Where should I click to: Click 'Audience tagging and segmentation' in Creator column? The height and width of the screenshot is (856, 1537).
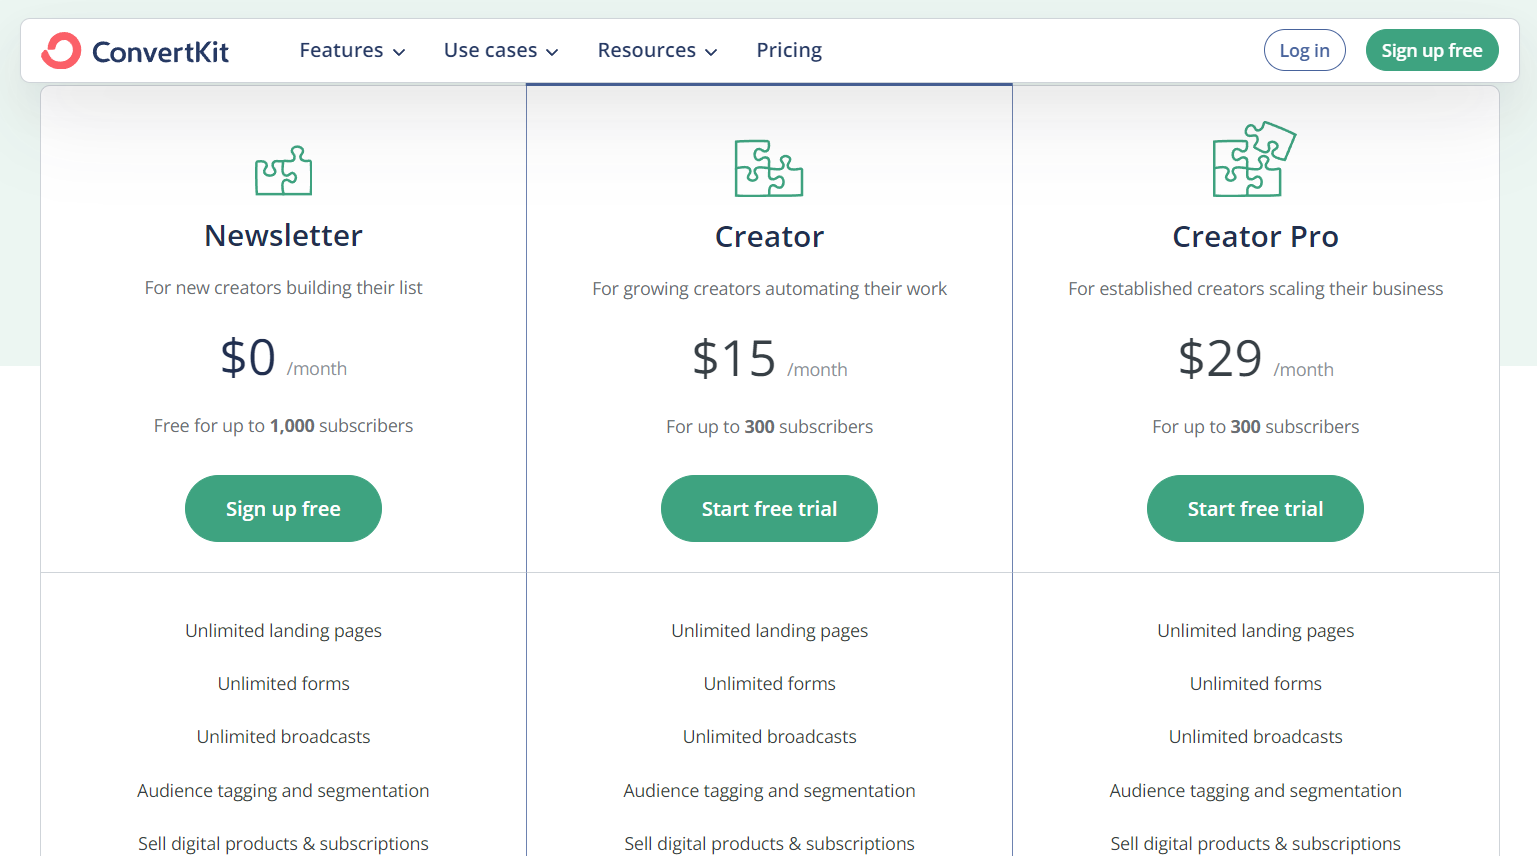coord(769,791)
